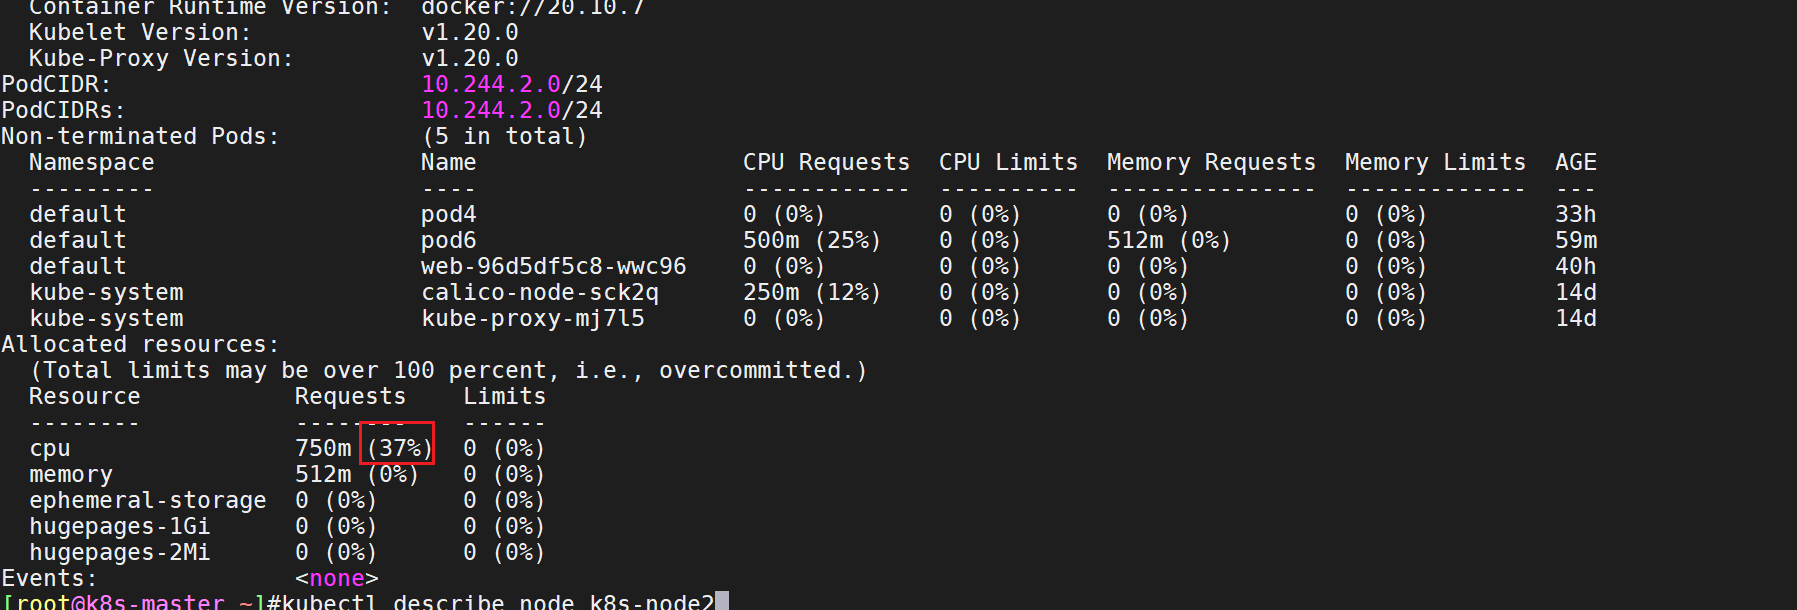Click the ephemeral-storage resource row
The height and width of the screenshot is (610, 1797).
(x=288, y=500)
